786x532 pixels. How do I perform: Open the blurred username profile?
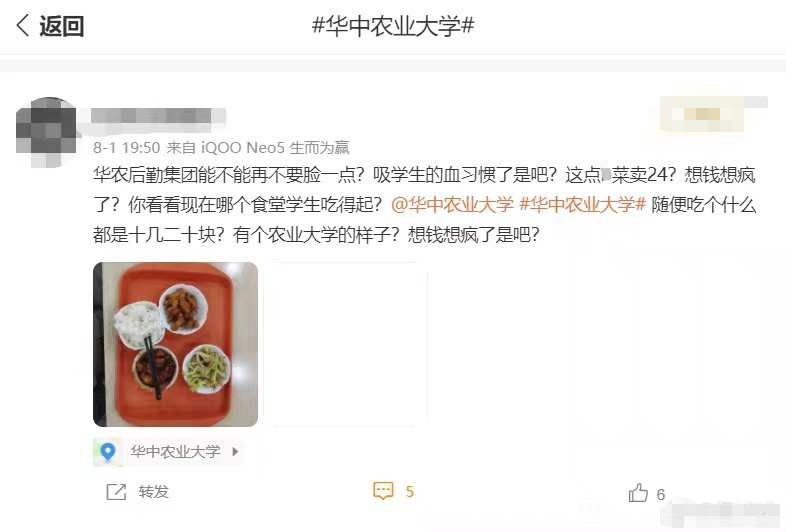(x=158, y=117)
